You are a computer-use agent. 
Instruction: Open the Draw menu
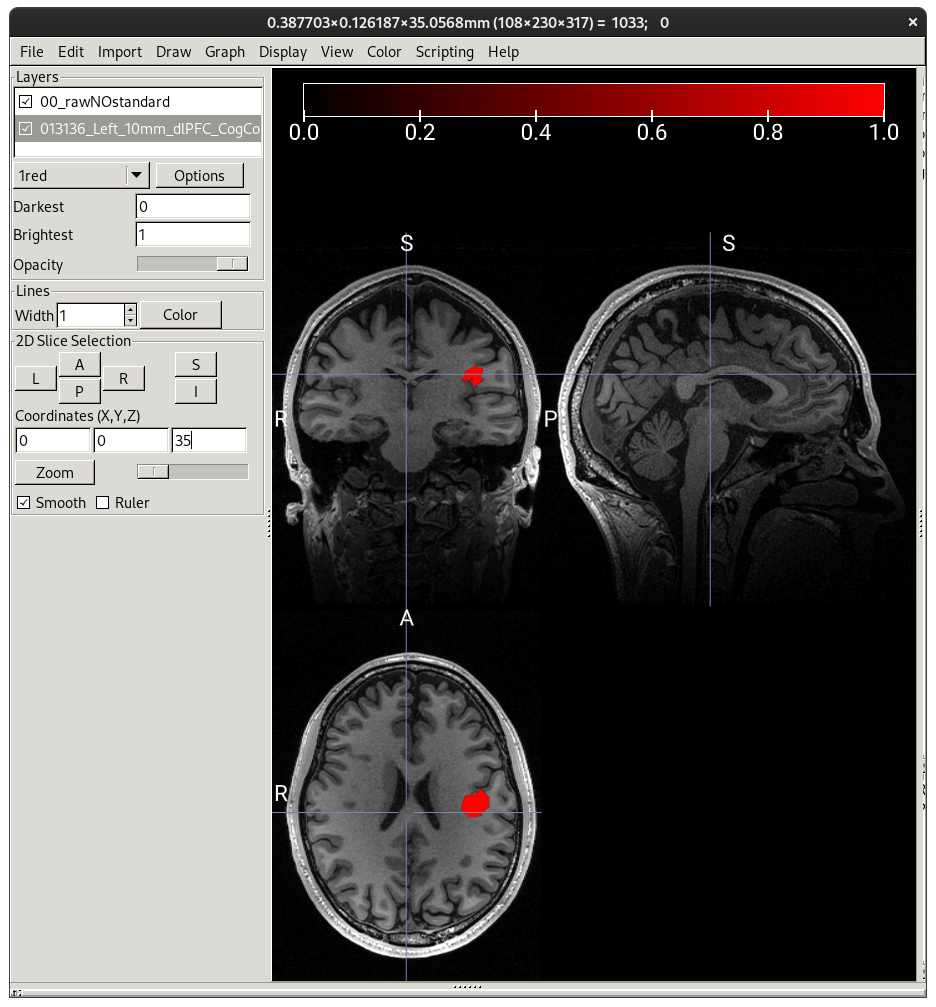pos(173,52)
